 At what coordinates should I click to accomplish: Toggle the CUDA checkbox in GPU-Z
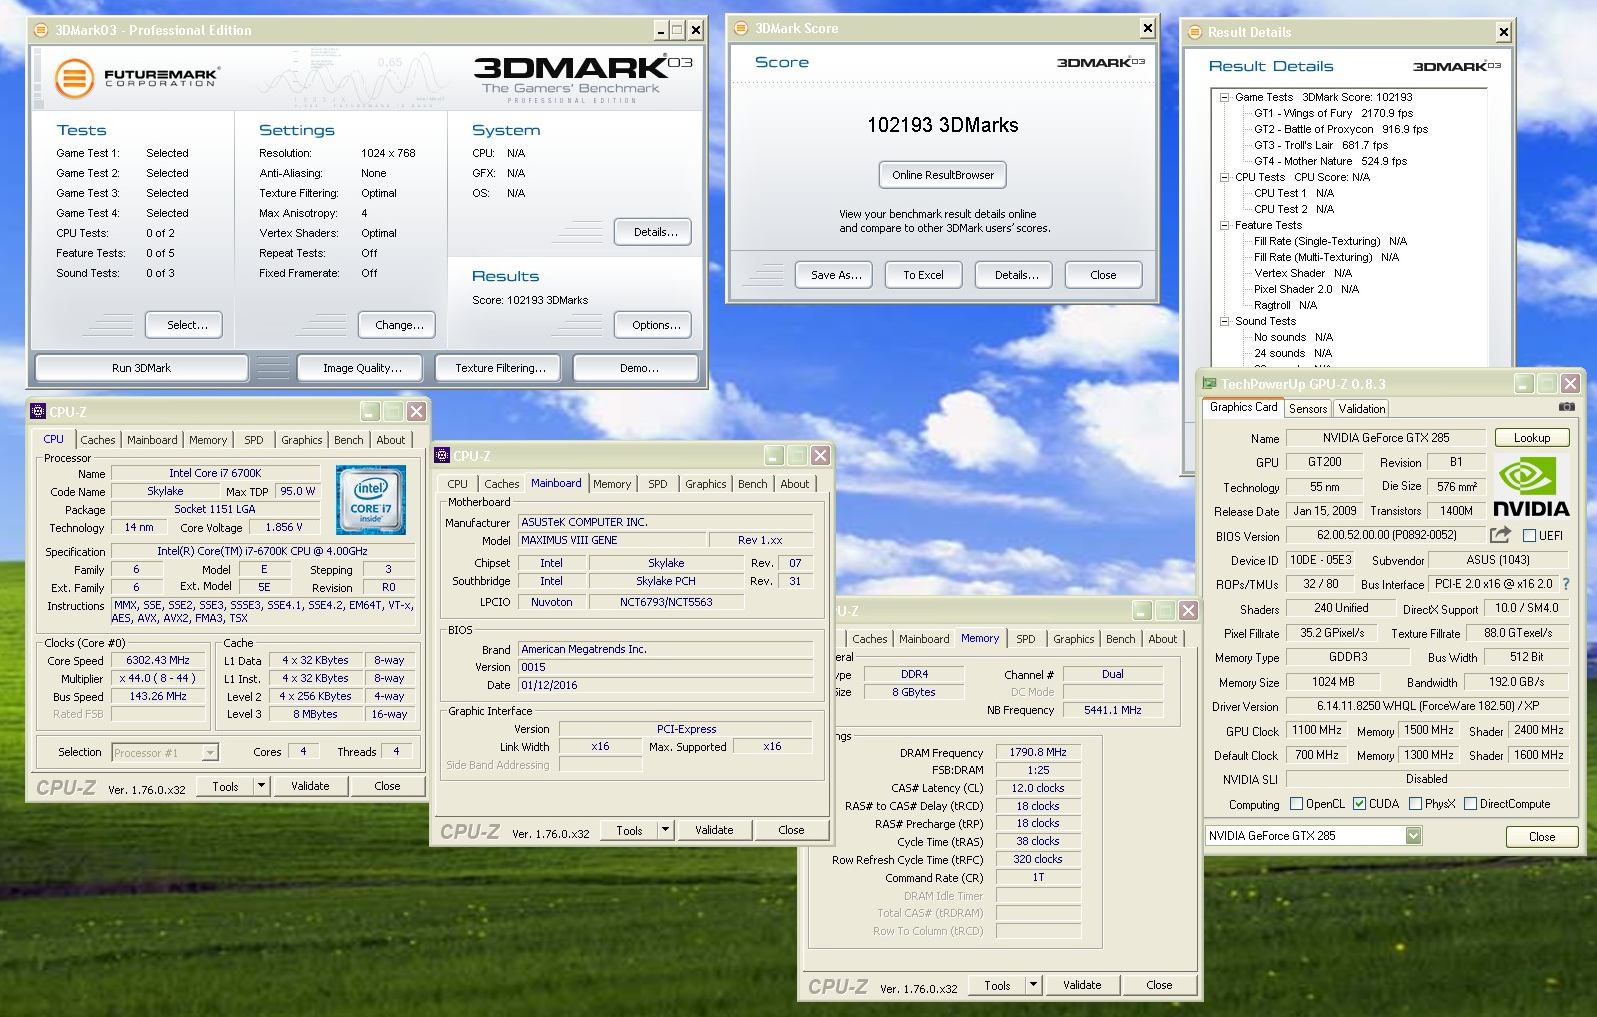[1359, 803]
